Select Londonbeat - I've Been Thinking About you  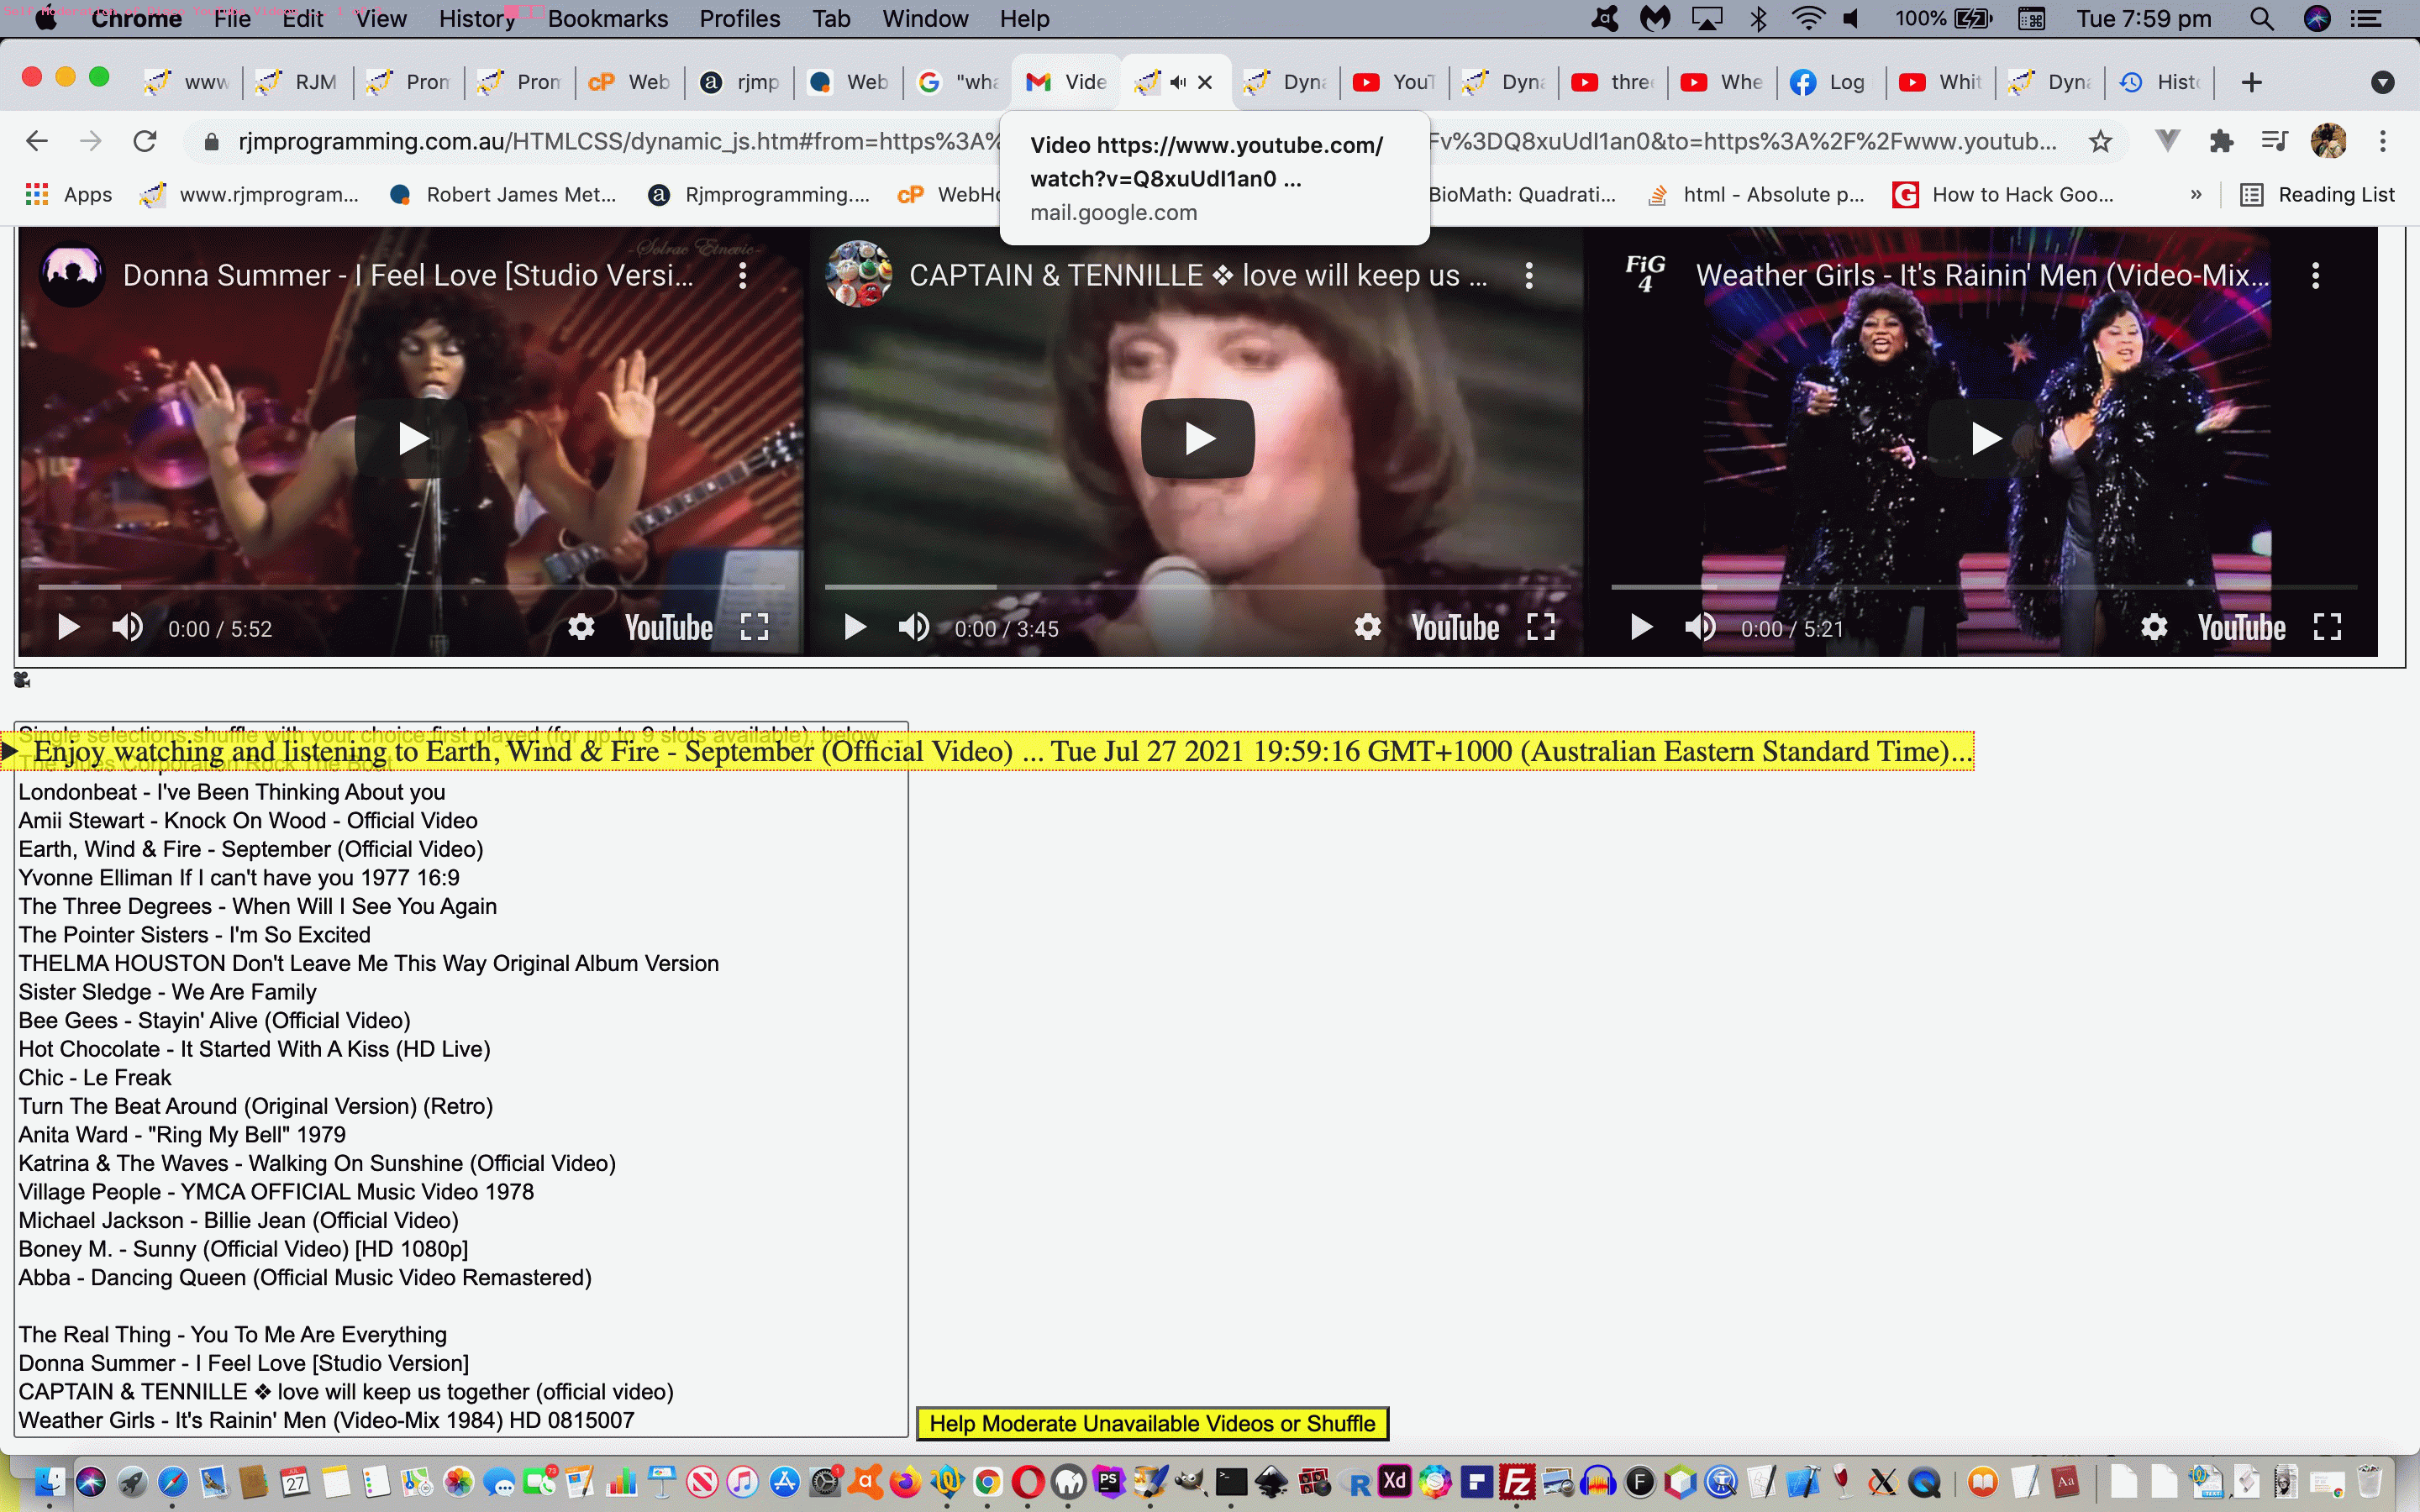[232, 792]
